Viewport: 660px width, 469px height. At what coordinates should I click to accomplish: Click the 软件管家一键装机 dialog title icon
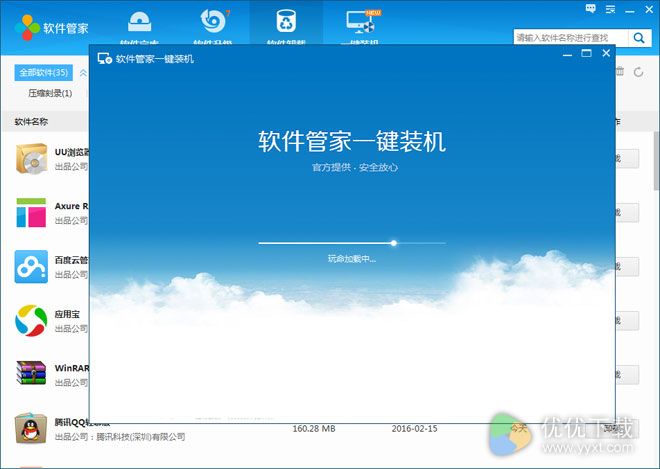(x=104, y=59)
